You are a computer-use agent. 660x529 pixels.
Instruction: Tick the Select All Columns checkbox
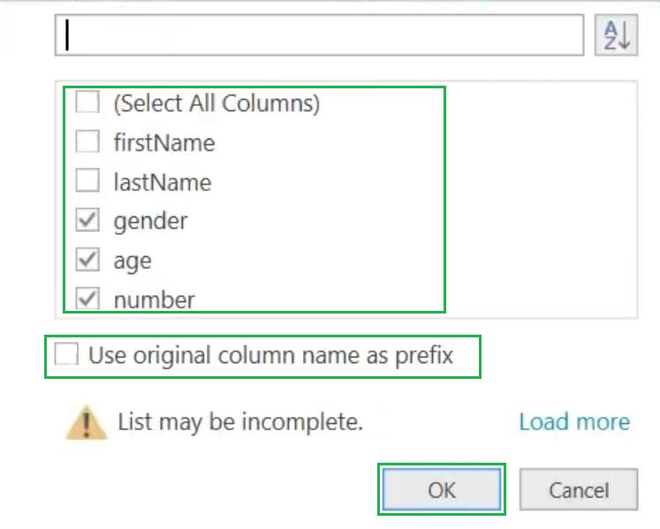[x=88, y=102]
